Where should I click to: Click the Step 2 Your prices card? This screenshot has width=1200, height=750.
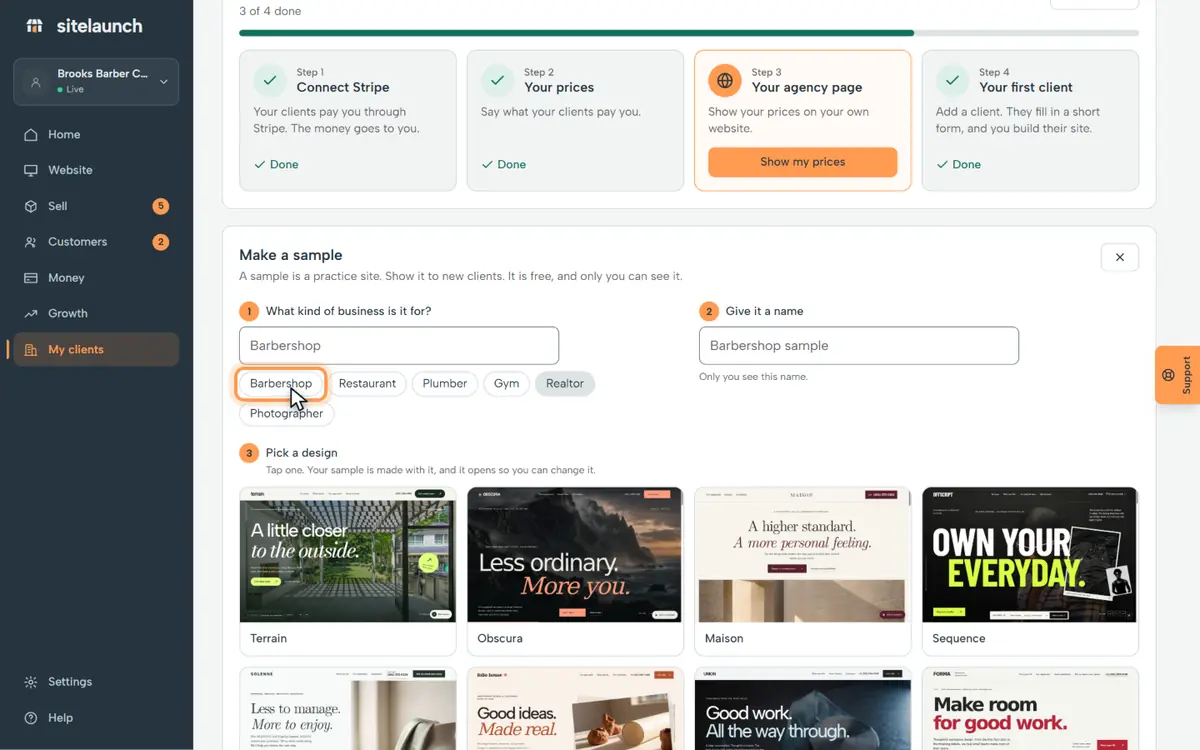(575, 121)
